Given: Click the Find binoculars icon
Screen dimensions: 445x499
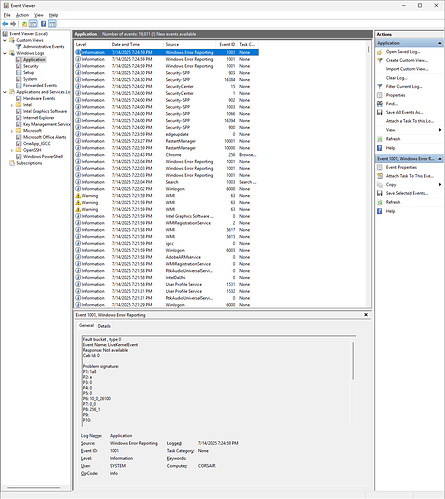Looking at the screenshot, I should (x=380, y=104).
